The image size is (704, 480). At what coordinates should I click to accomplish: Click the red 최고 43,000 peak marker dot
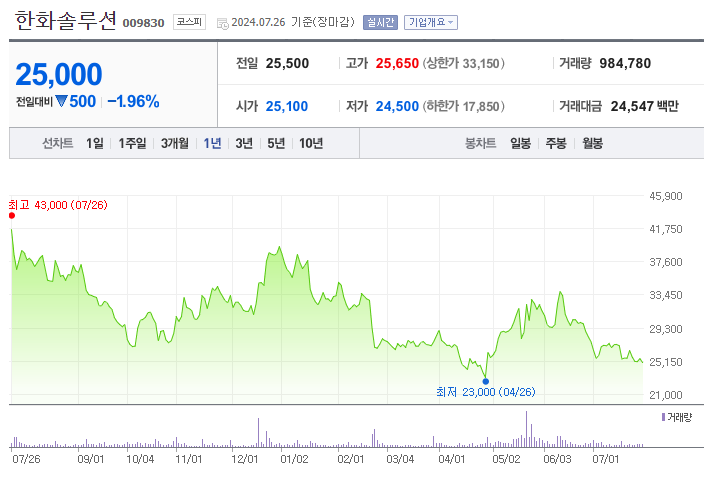[12, 216]
